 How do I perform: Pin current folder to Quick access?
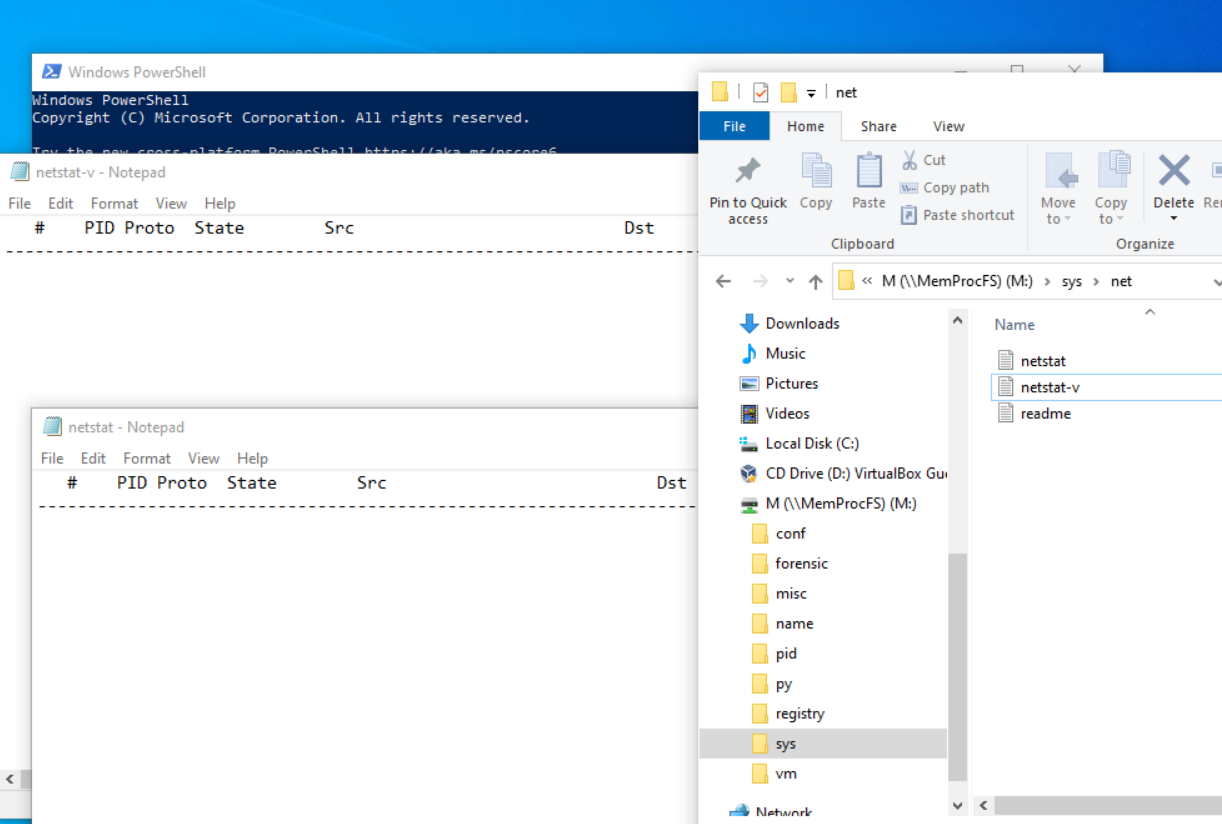pos(747,190)
